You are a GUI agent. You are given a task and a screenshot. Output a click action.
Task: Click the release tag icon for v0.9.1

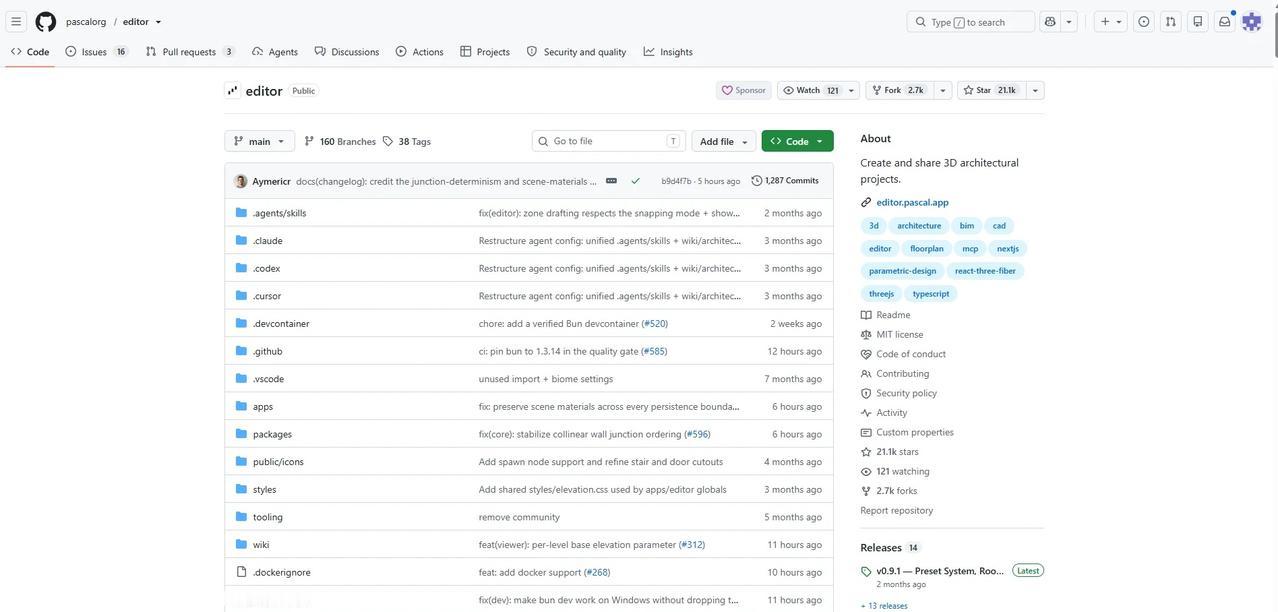click(x=866, y=572)
